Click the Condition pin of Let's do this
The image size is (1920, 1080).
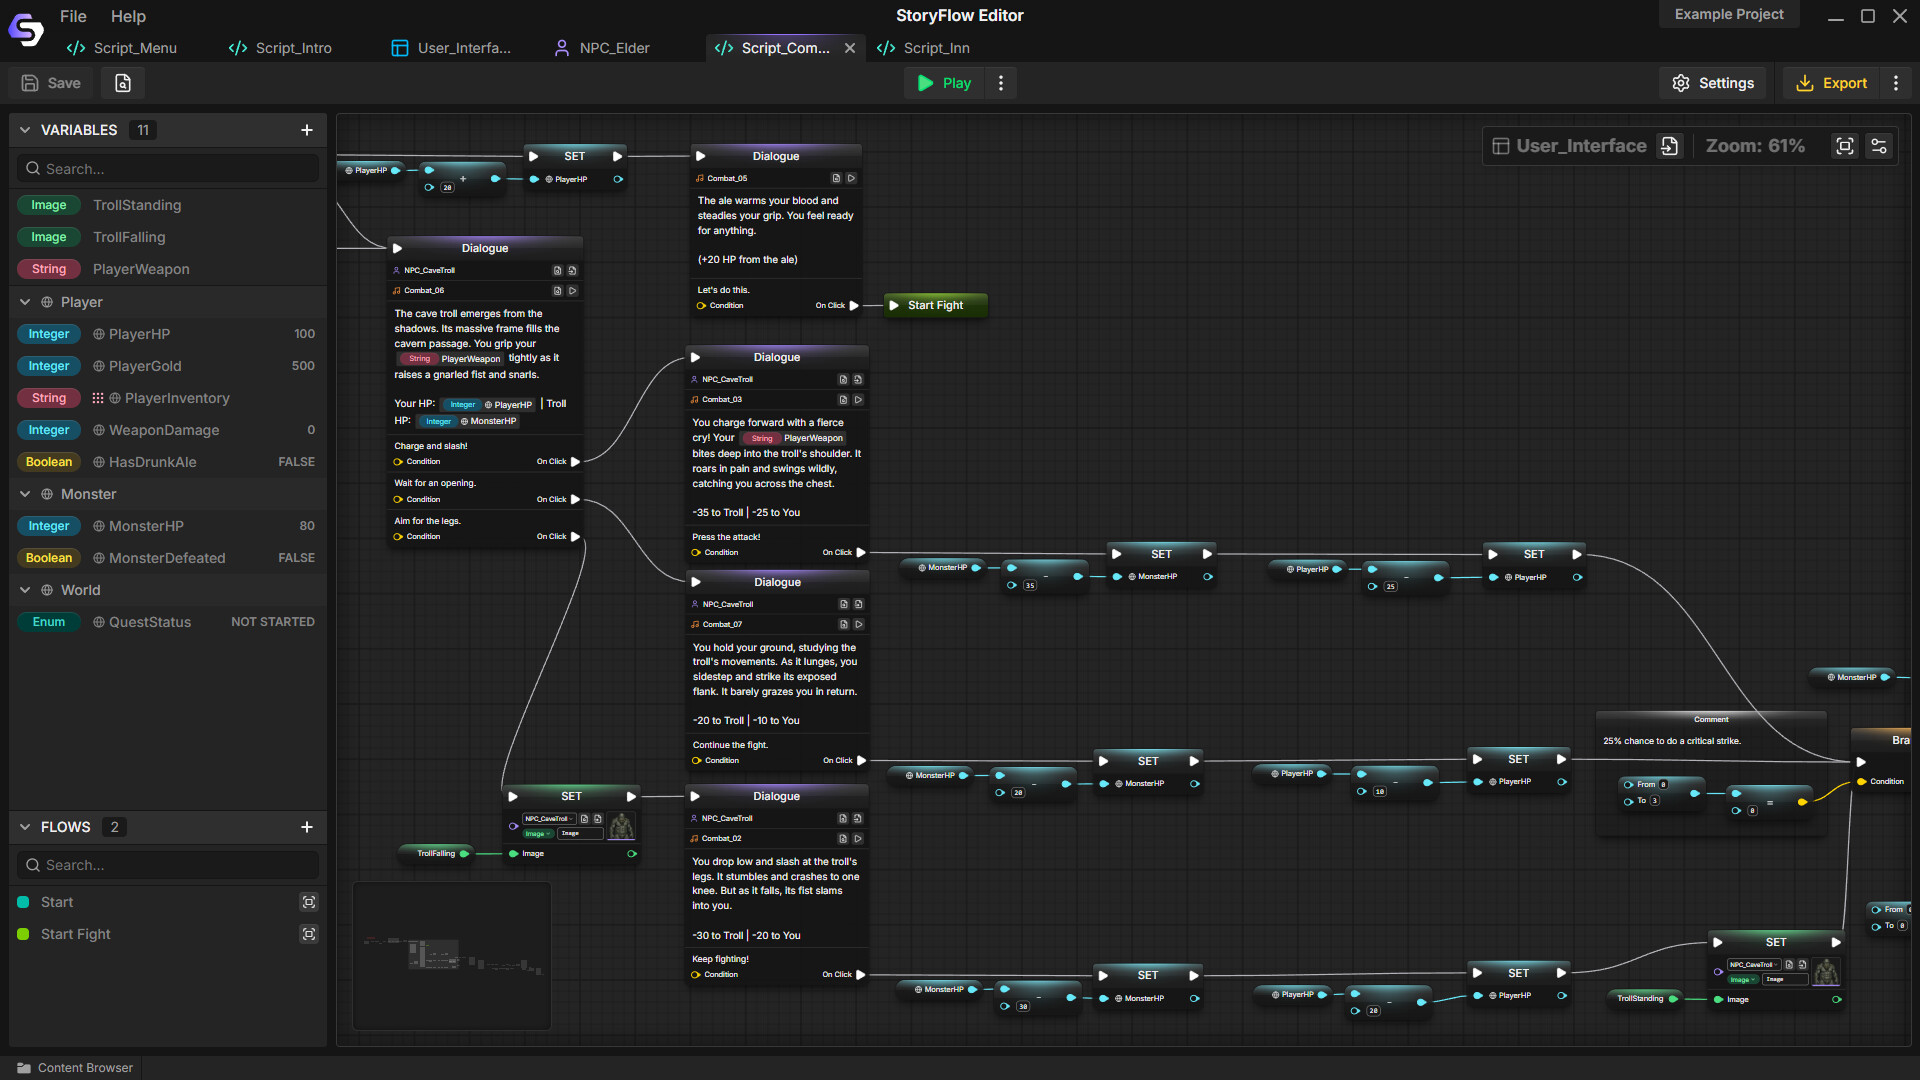pyautogui.click(x=702, y=306)
